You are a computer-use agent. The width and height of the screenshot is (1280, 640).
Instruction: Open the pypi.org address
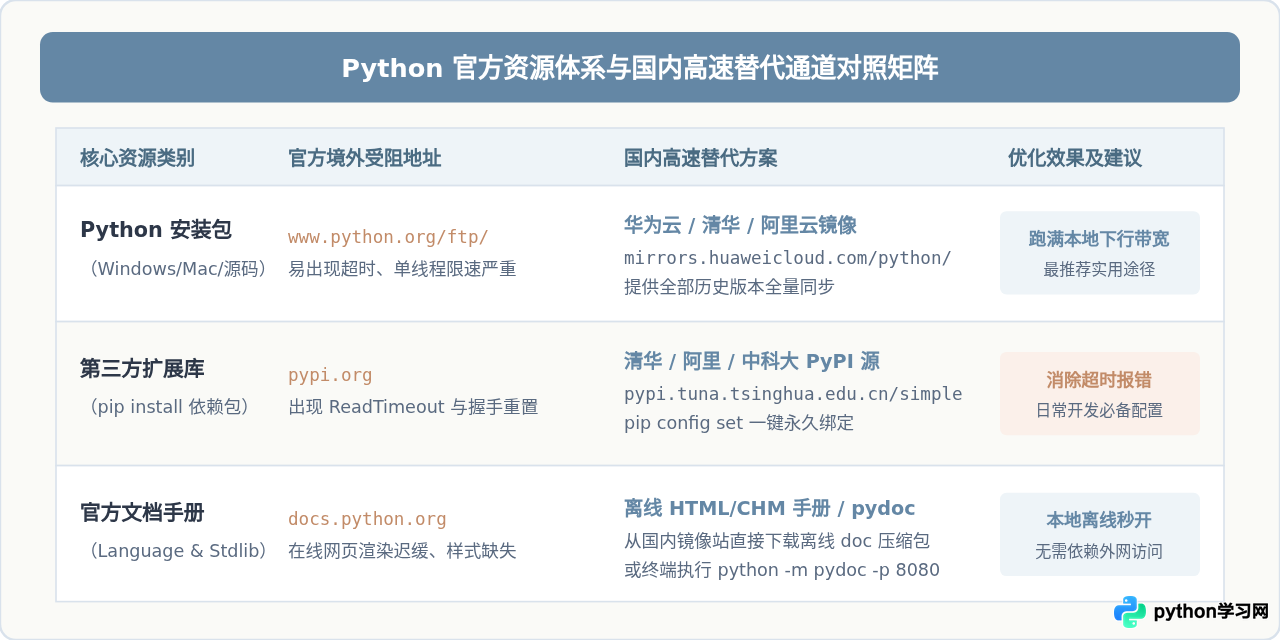(x=330, y=376)
